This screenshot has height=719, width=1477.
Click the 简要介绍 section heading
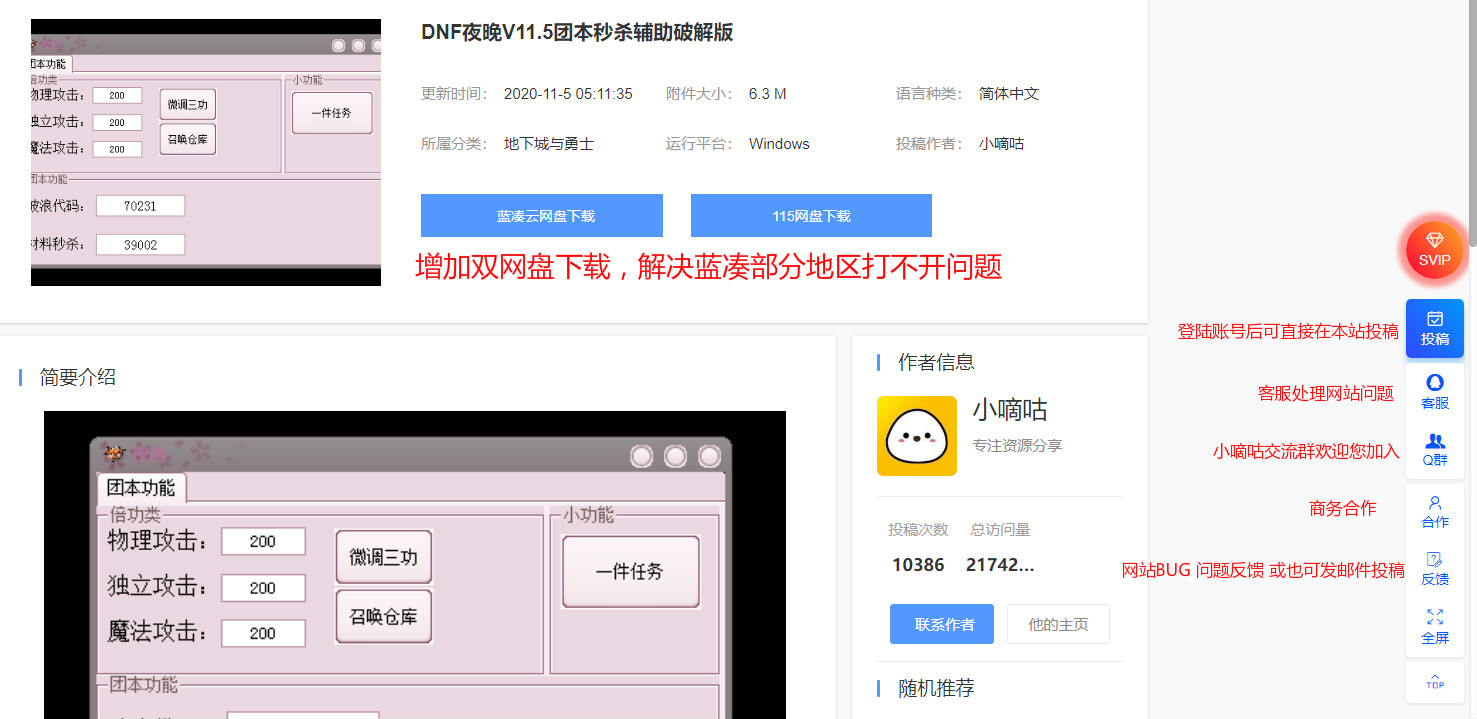[76, 377]
